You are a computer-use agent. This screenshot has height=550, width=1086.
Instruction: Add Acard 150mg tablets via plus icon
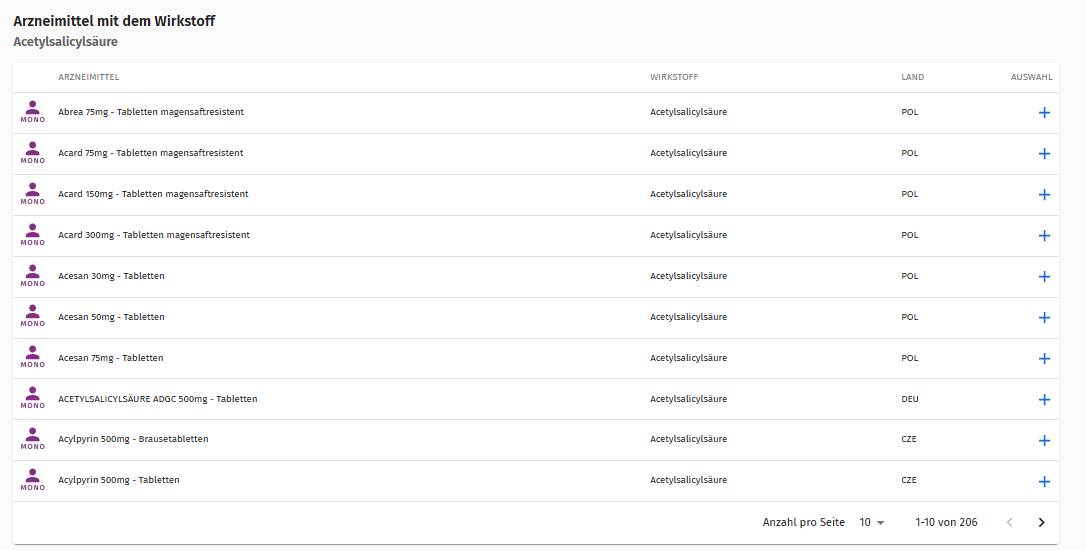pyautogui.click(x=1044, y=195)
